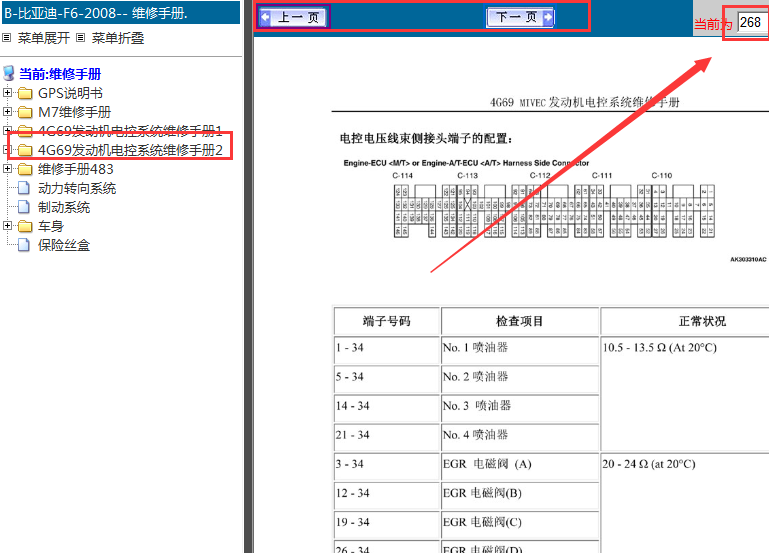Click the EGR 电磁阀 (A) cell
Viewport: 769px width, 553px height.
(x=520, y=467)
